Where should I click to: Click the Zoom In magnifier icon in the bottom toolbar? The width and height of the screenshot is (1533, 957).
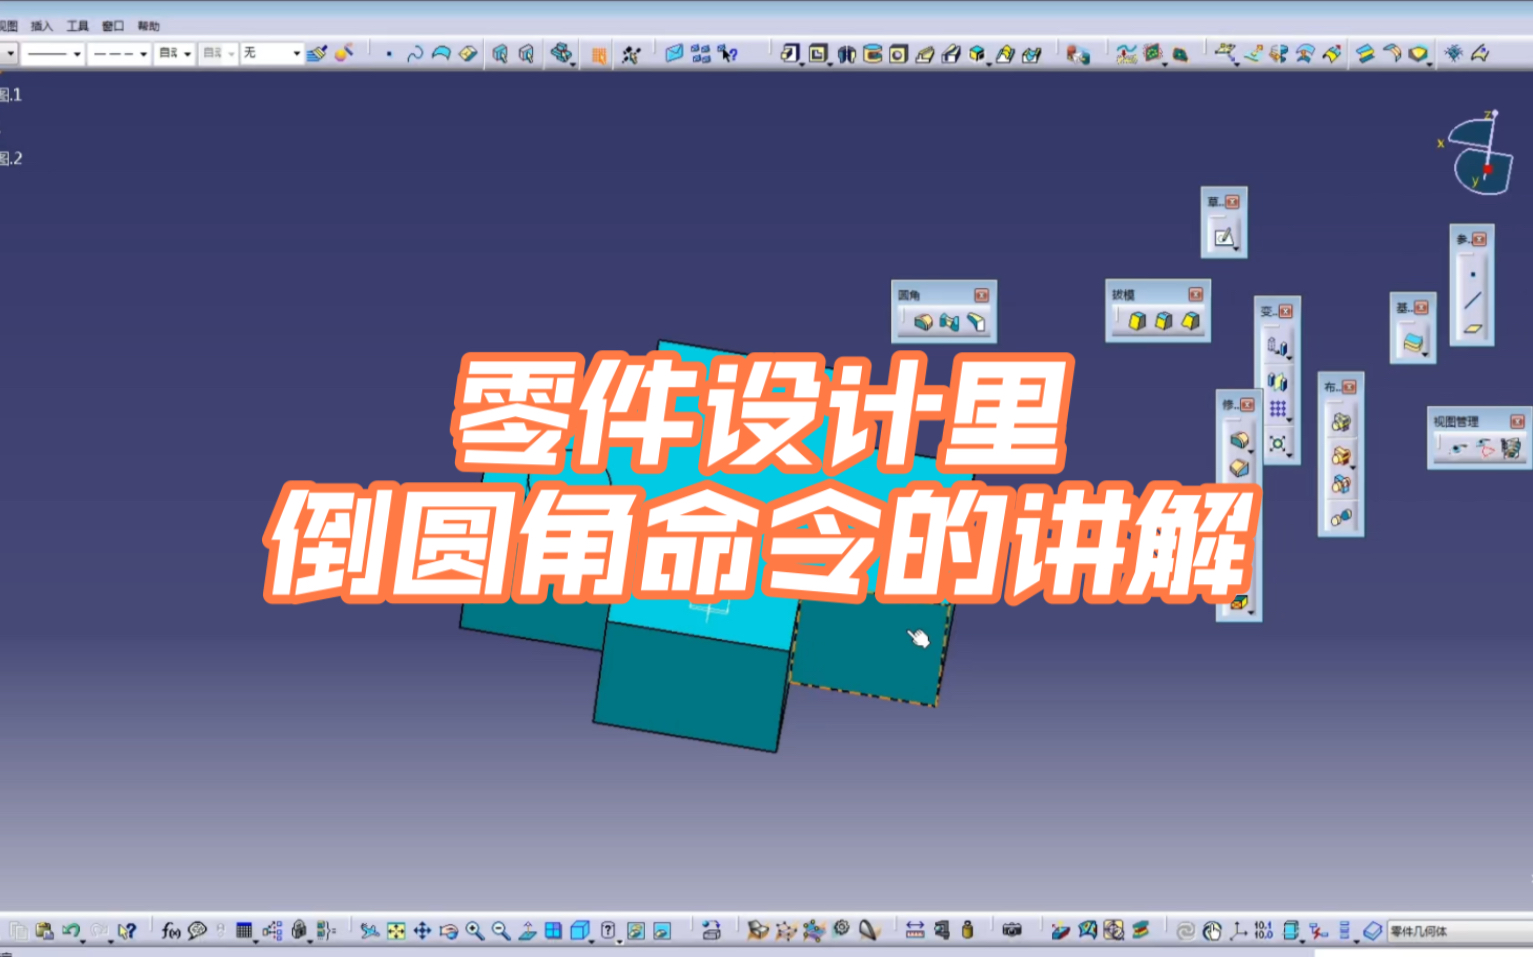click(475, 929)
